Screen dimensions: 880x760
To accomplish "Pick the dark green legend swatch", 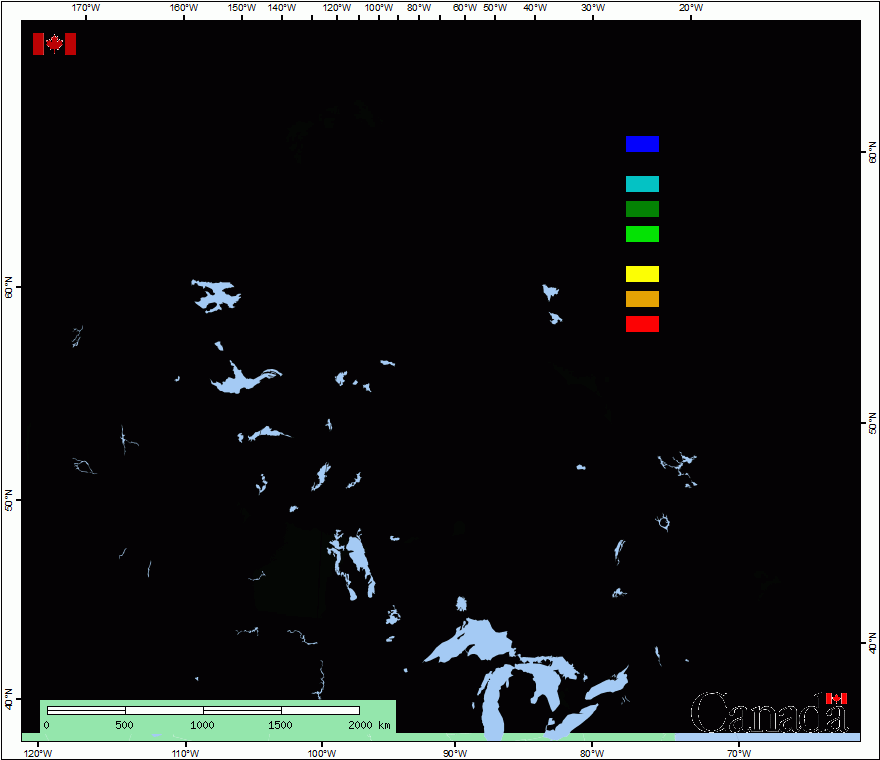I will tap(642, 209).
